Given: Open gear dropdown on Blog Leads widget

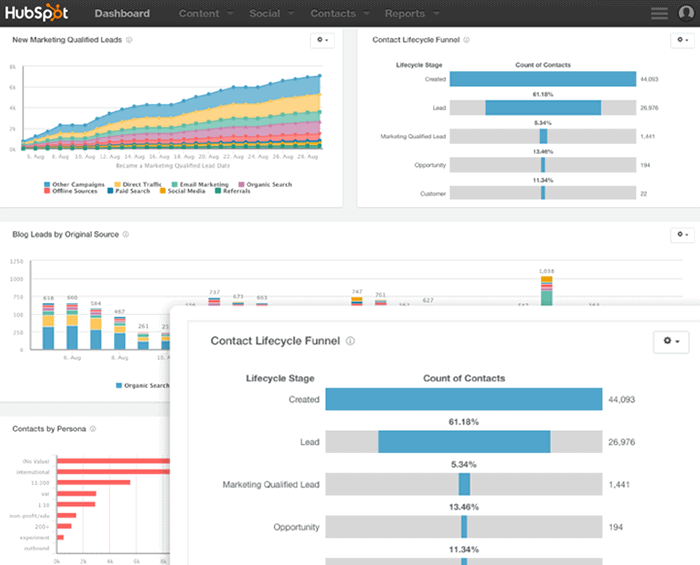Looking at the screenshot, I should [683, 234].
